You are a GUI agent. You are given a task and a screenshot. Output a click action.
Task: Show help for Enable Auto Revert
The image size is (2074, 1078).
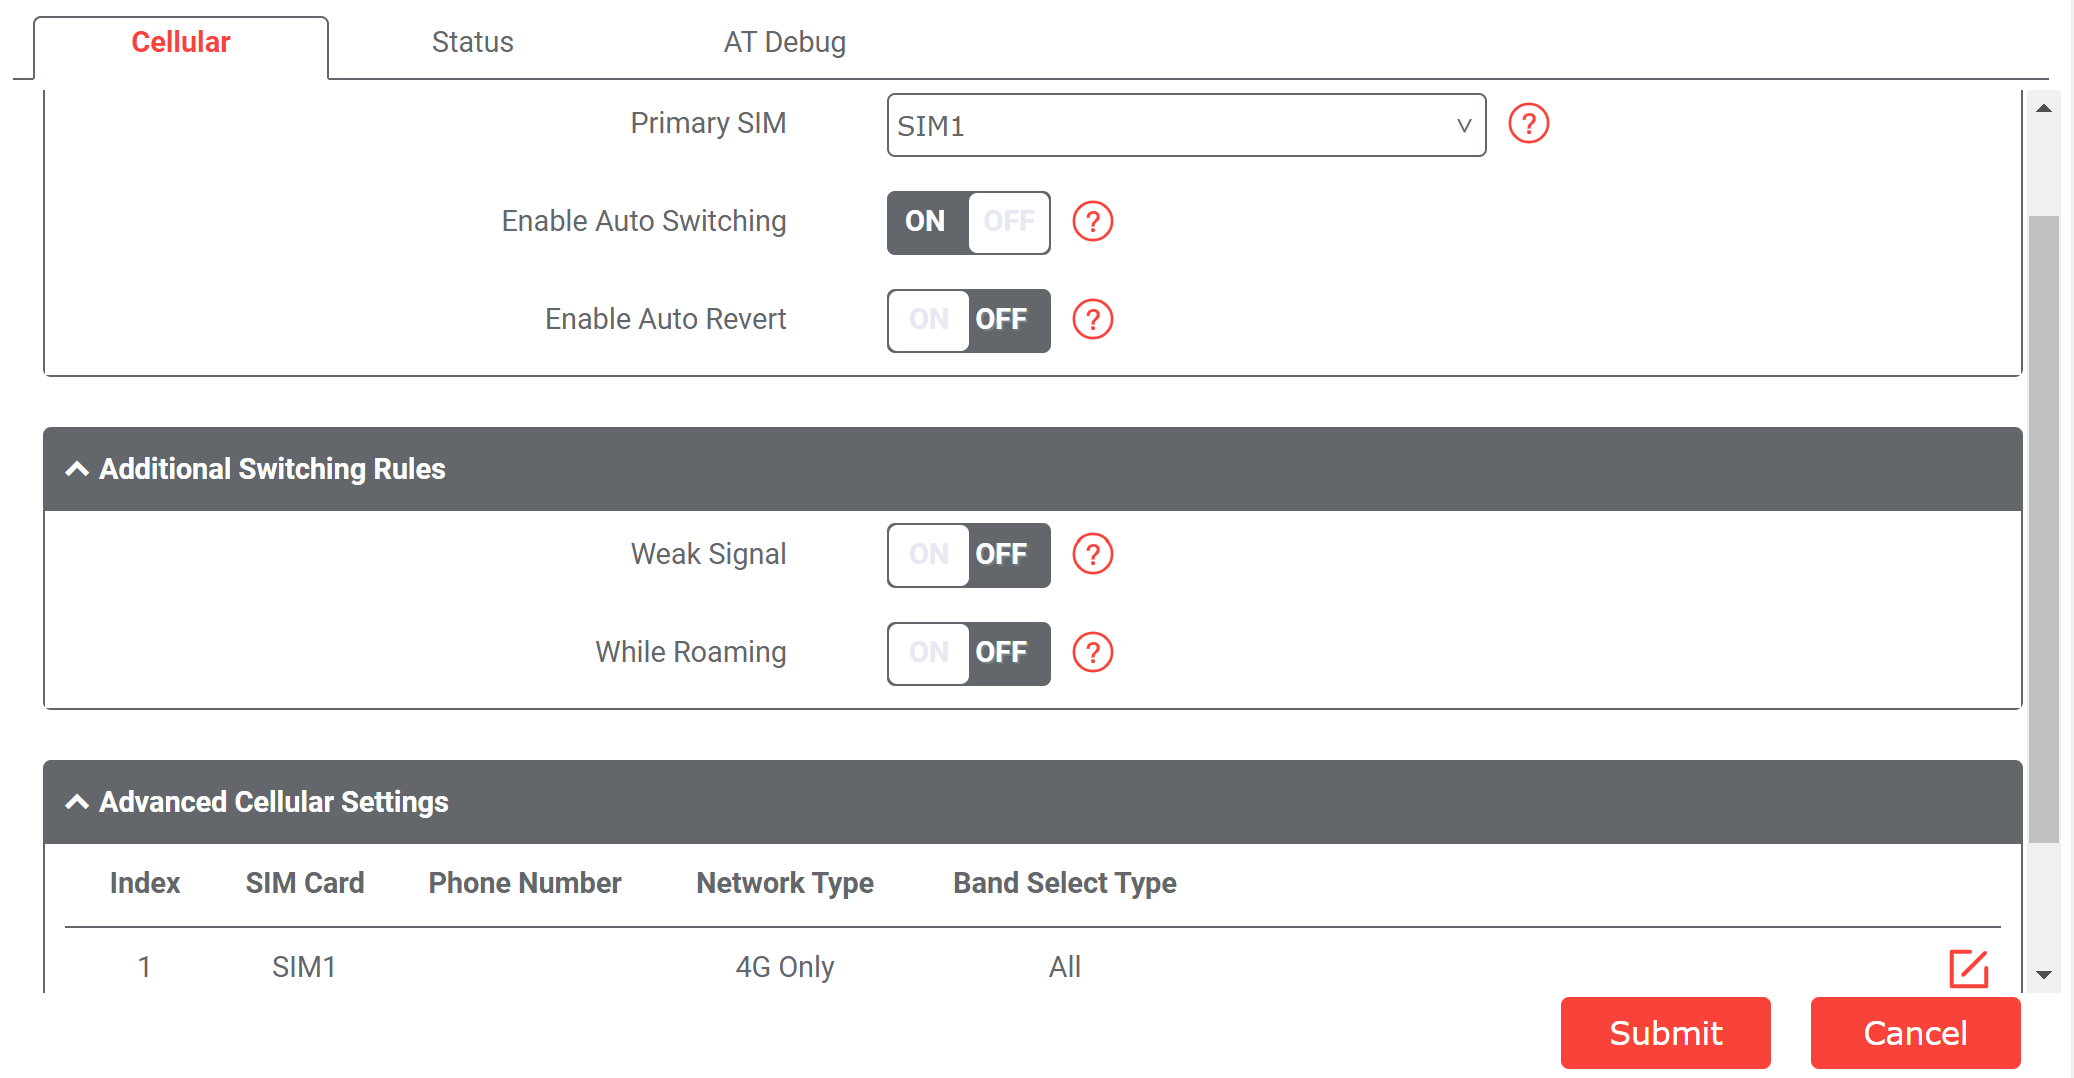1092,320
